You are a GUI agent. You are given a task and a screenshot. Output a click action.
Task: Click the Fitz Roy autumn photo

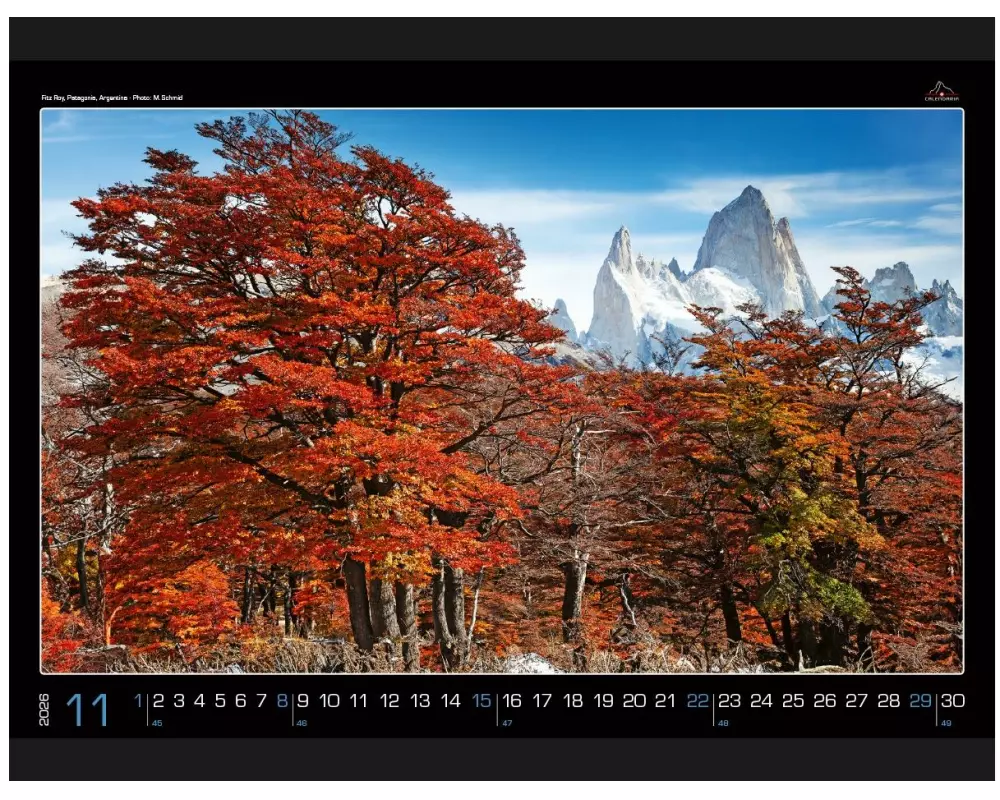(x=501, y=390)
